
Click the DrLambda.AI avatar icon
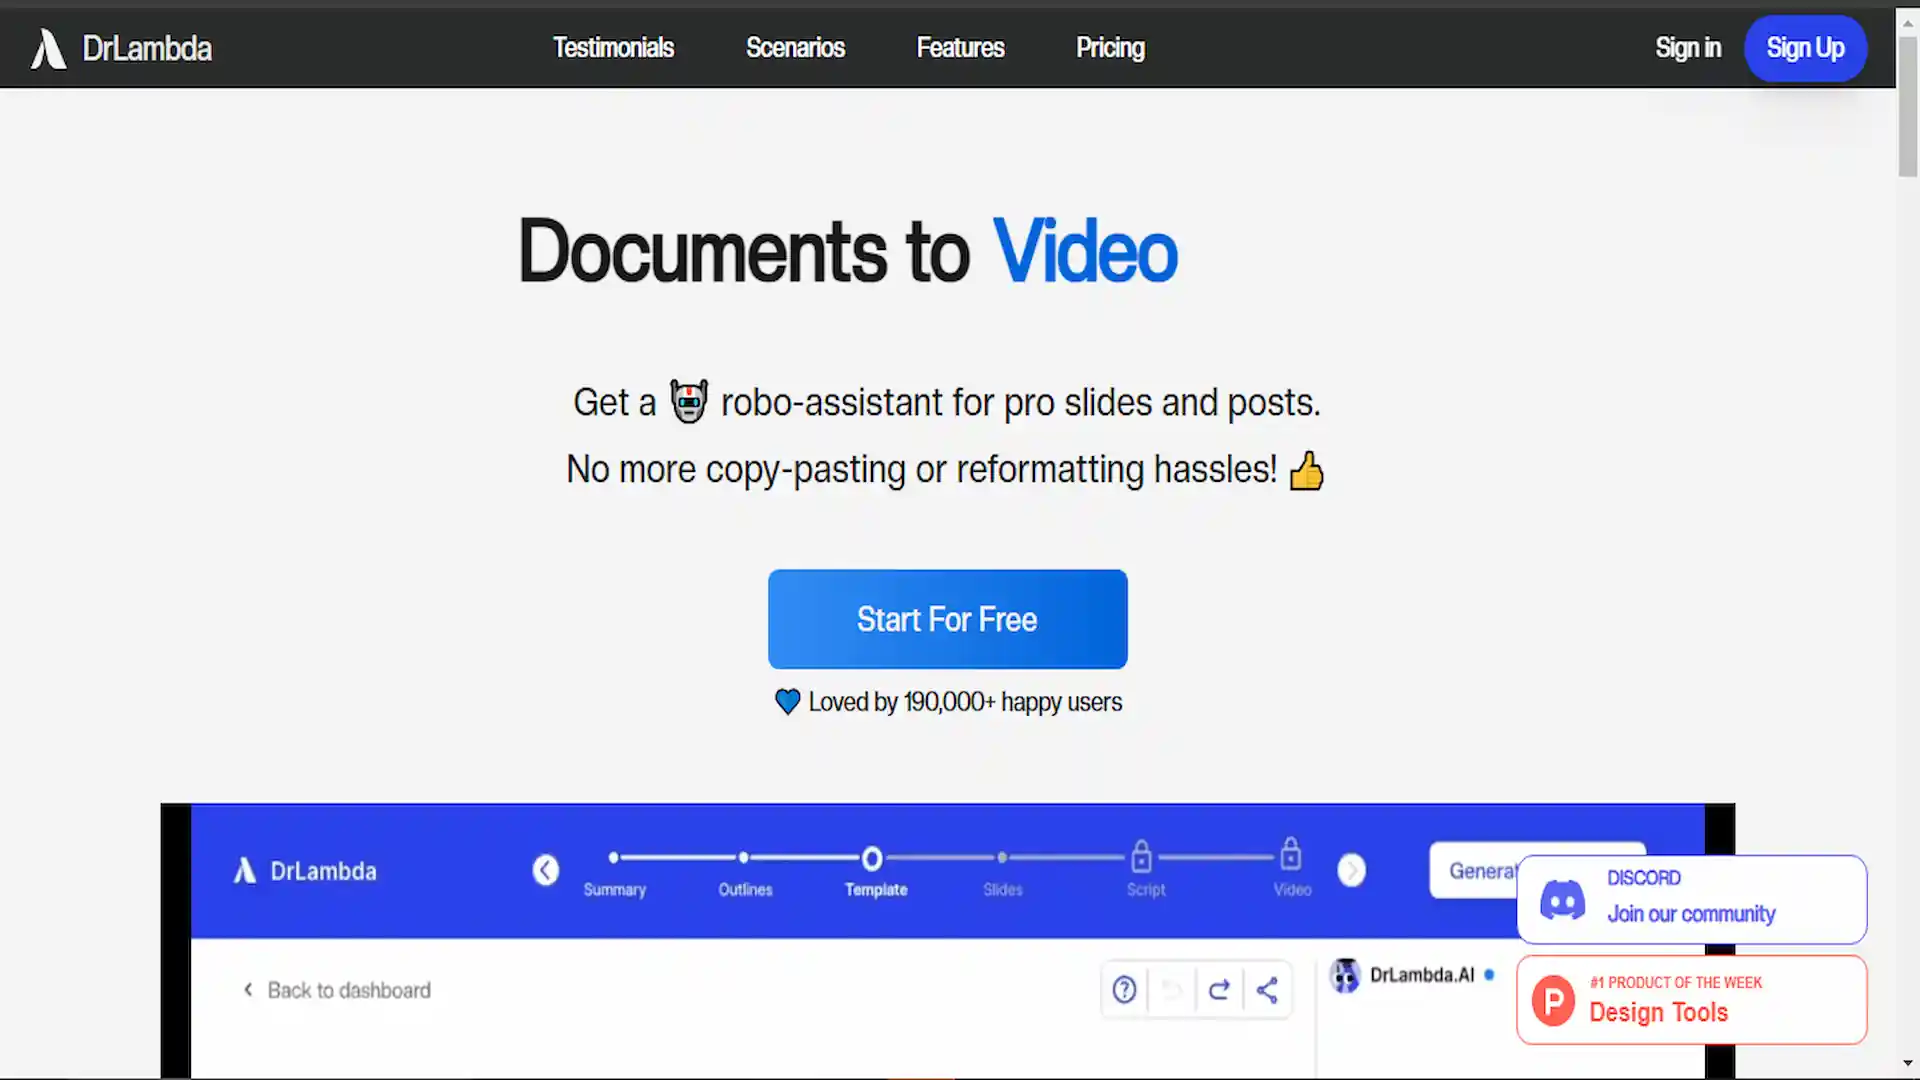1345,975
